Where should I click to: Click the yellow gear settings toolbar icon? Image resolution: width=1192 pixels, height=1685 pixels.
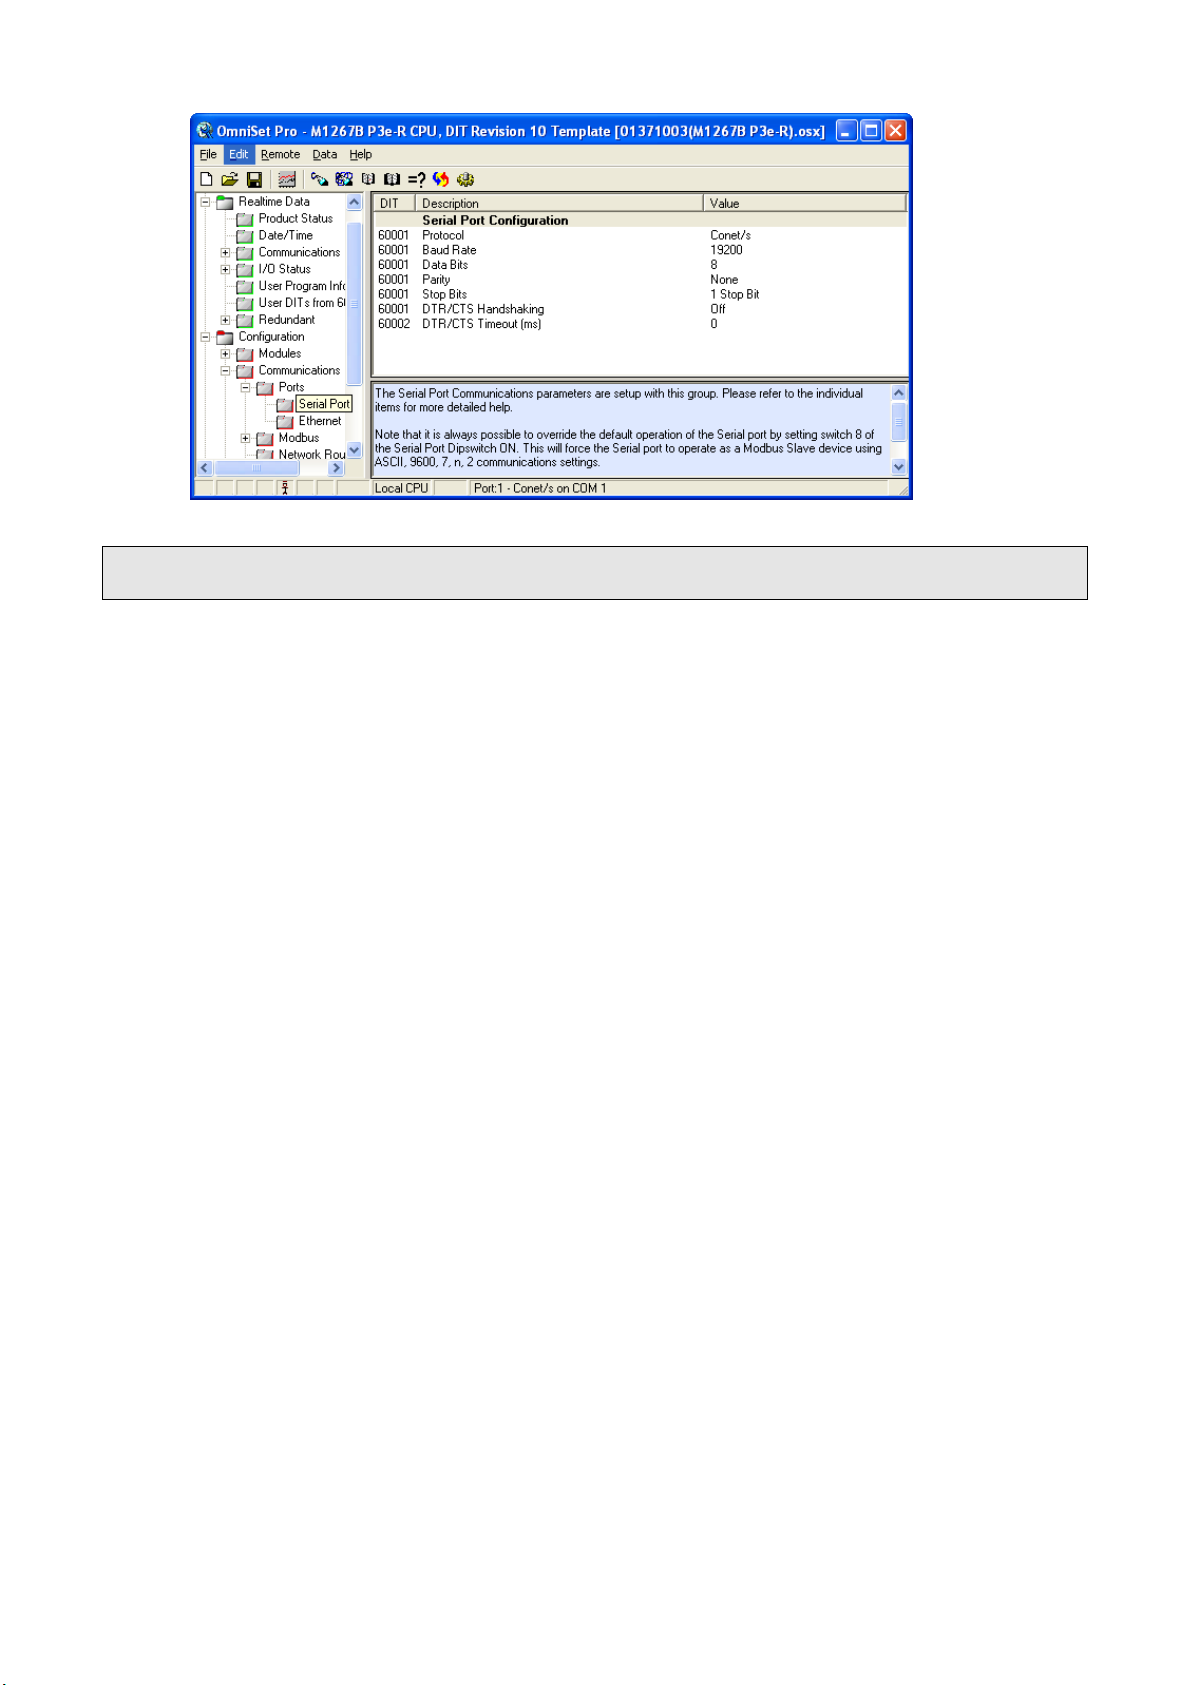tap(465, 180)
